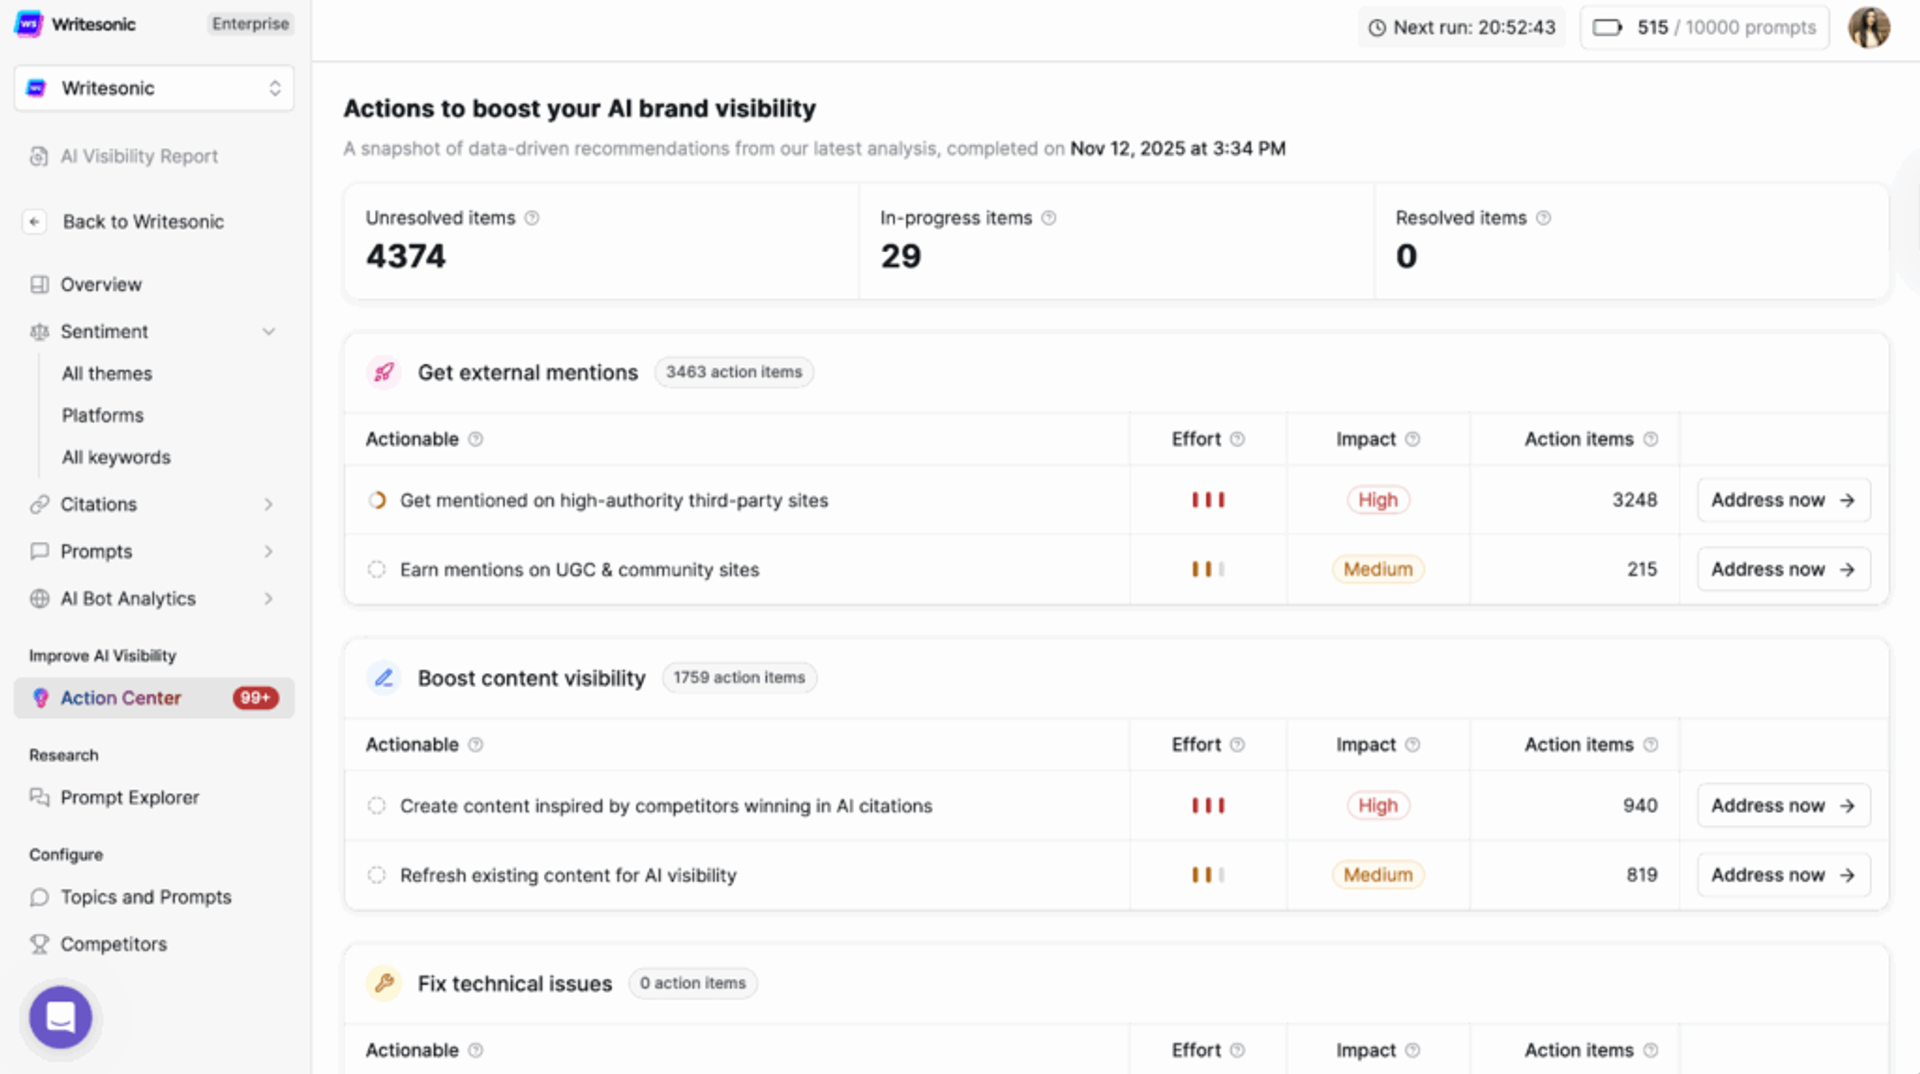The width and height of the screenshot is (1920, 1074).
Task: Click Action items help icon in Boost content visibility
Action: click(1650, 745)
